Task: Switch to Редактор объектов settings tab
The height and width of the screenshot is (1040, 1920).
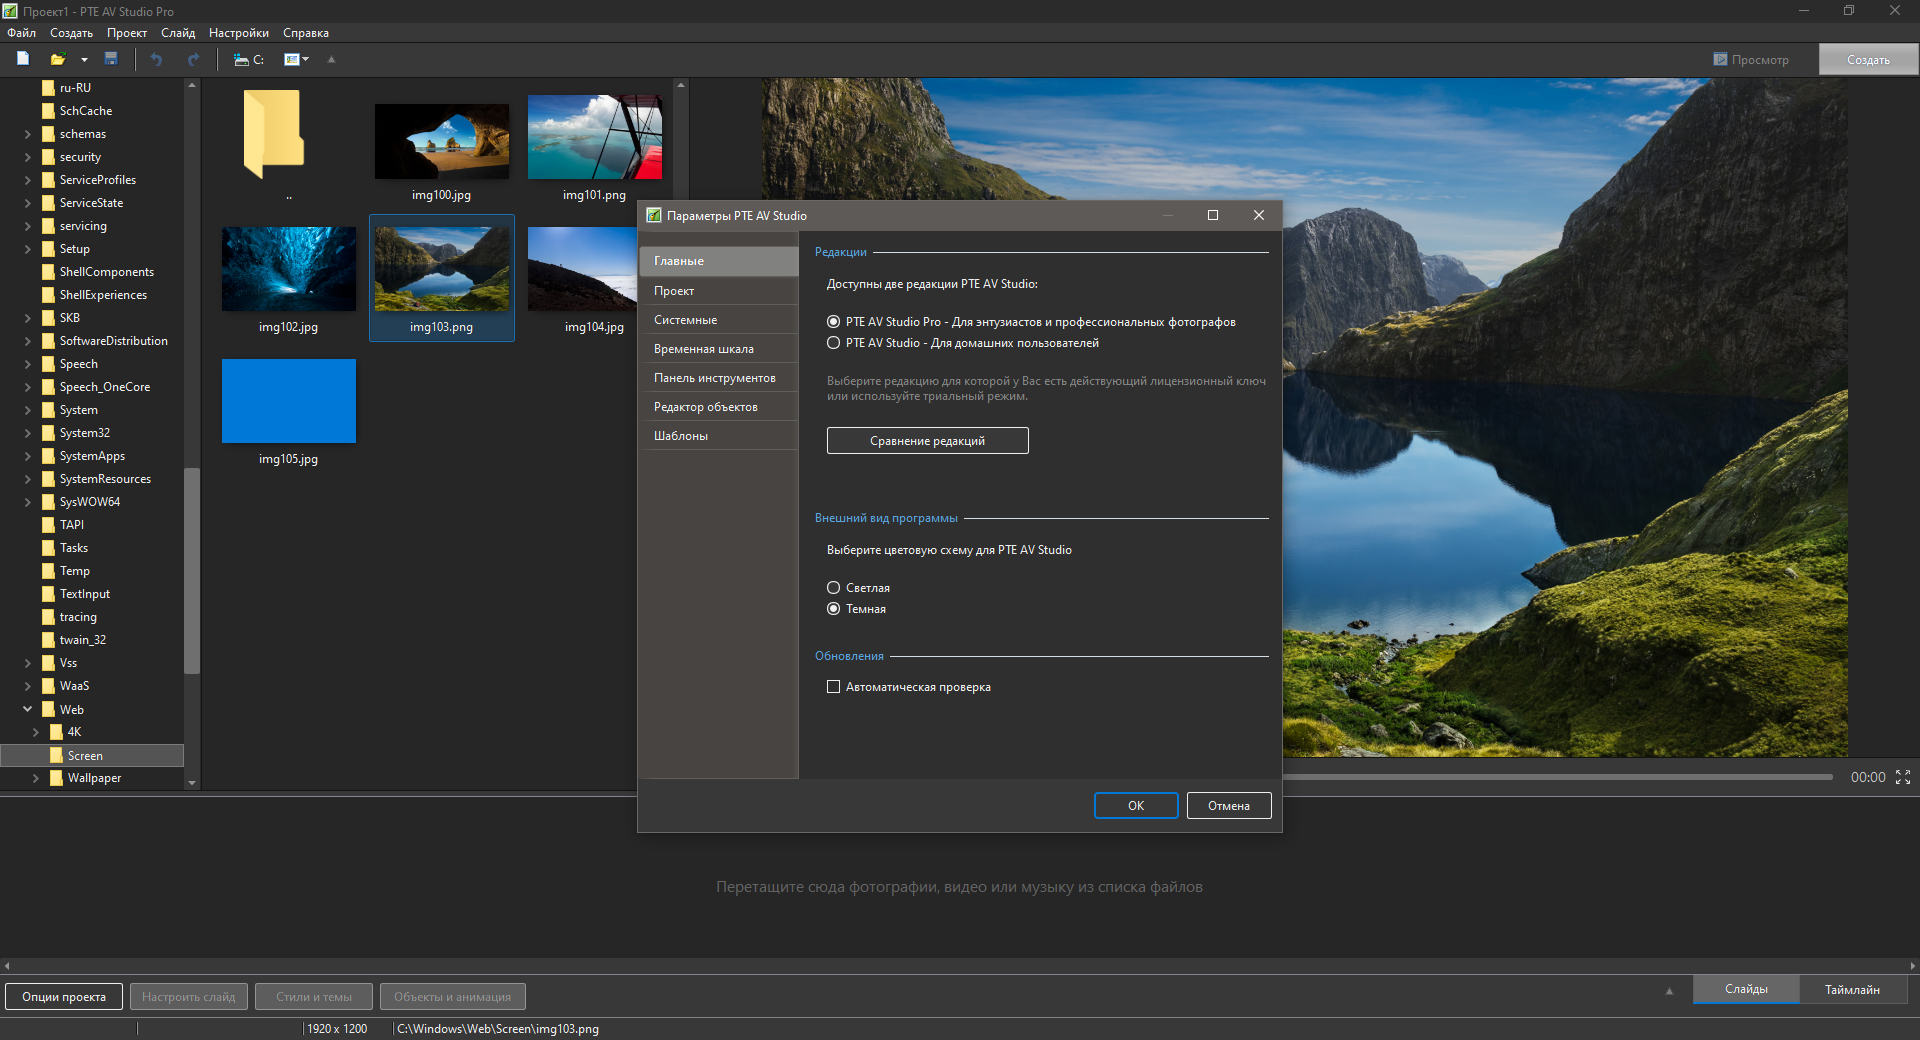Action: [x=718, y=407]
